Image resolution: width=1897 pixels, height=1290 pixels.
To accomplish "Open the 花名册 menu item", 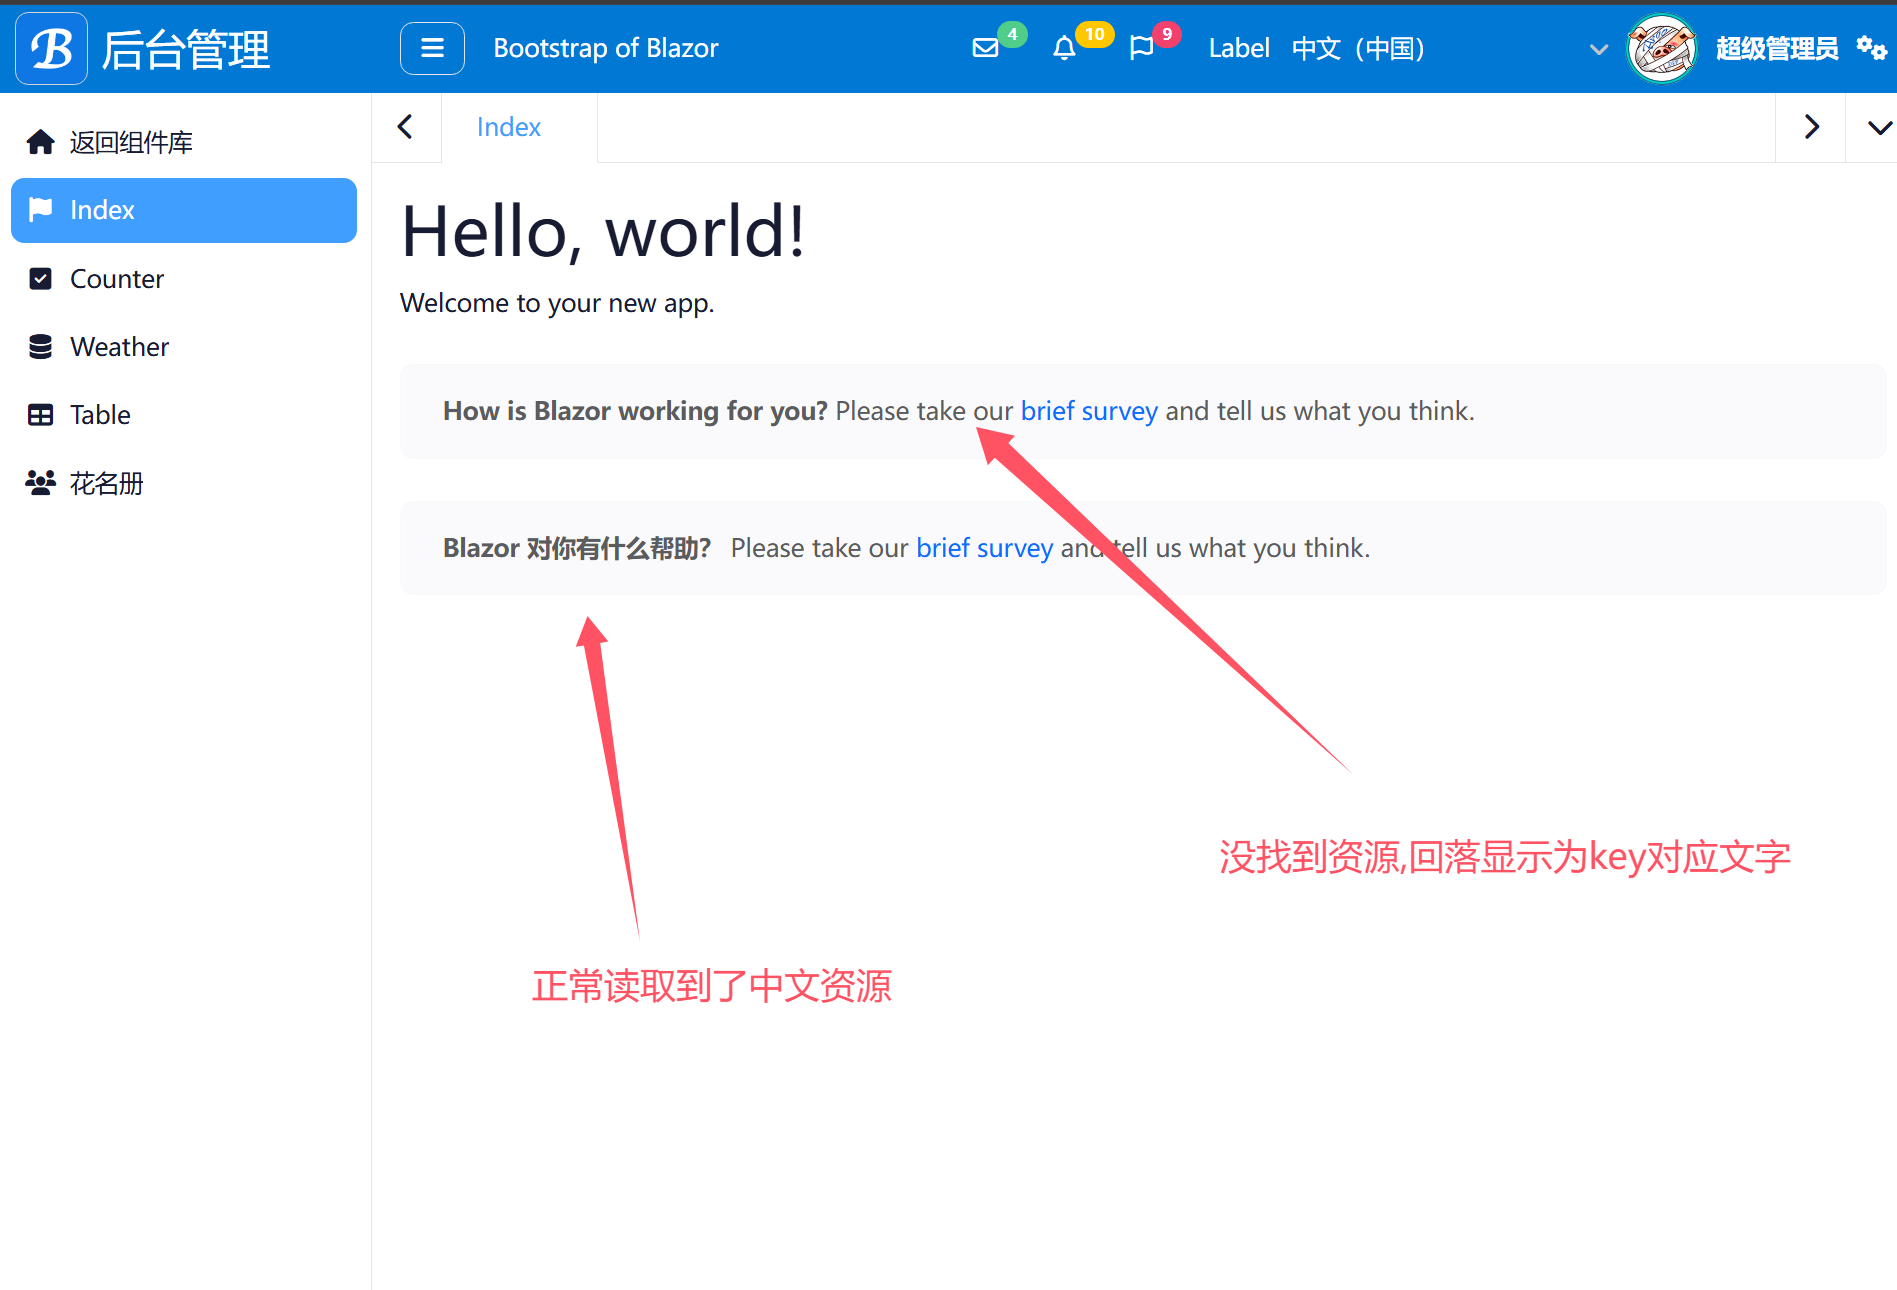I will point(184,483).
